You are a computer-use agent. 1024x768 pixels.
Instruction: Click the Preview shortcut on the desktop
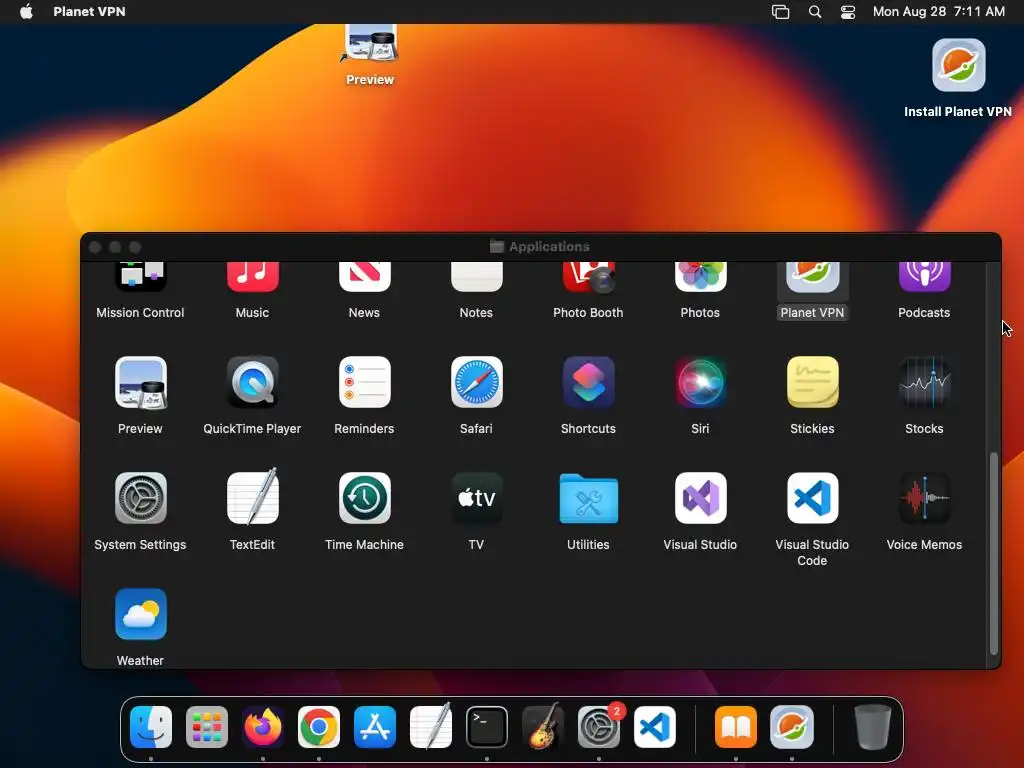(x=370, y=43)
